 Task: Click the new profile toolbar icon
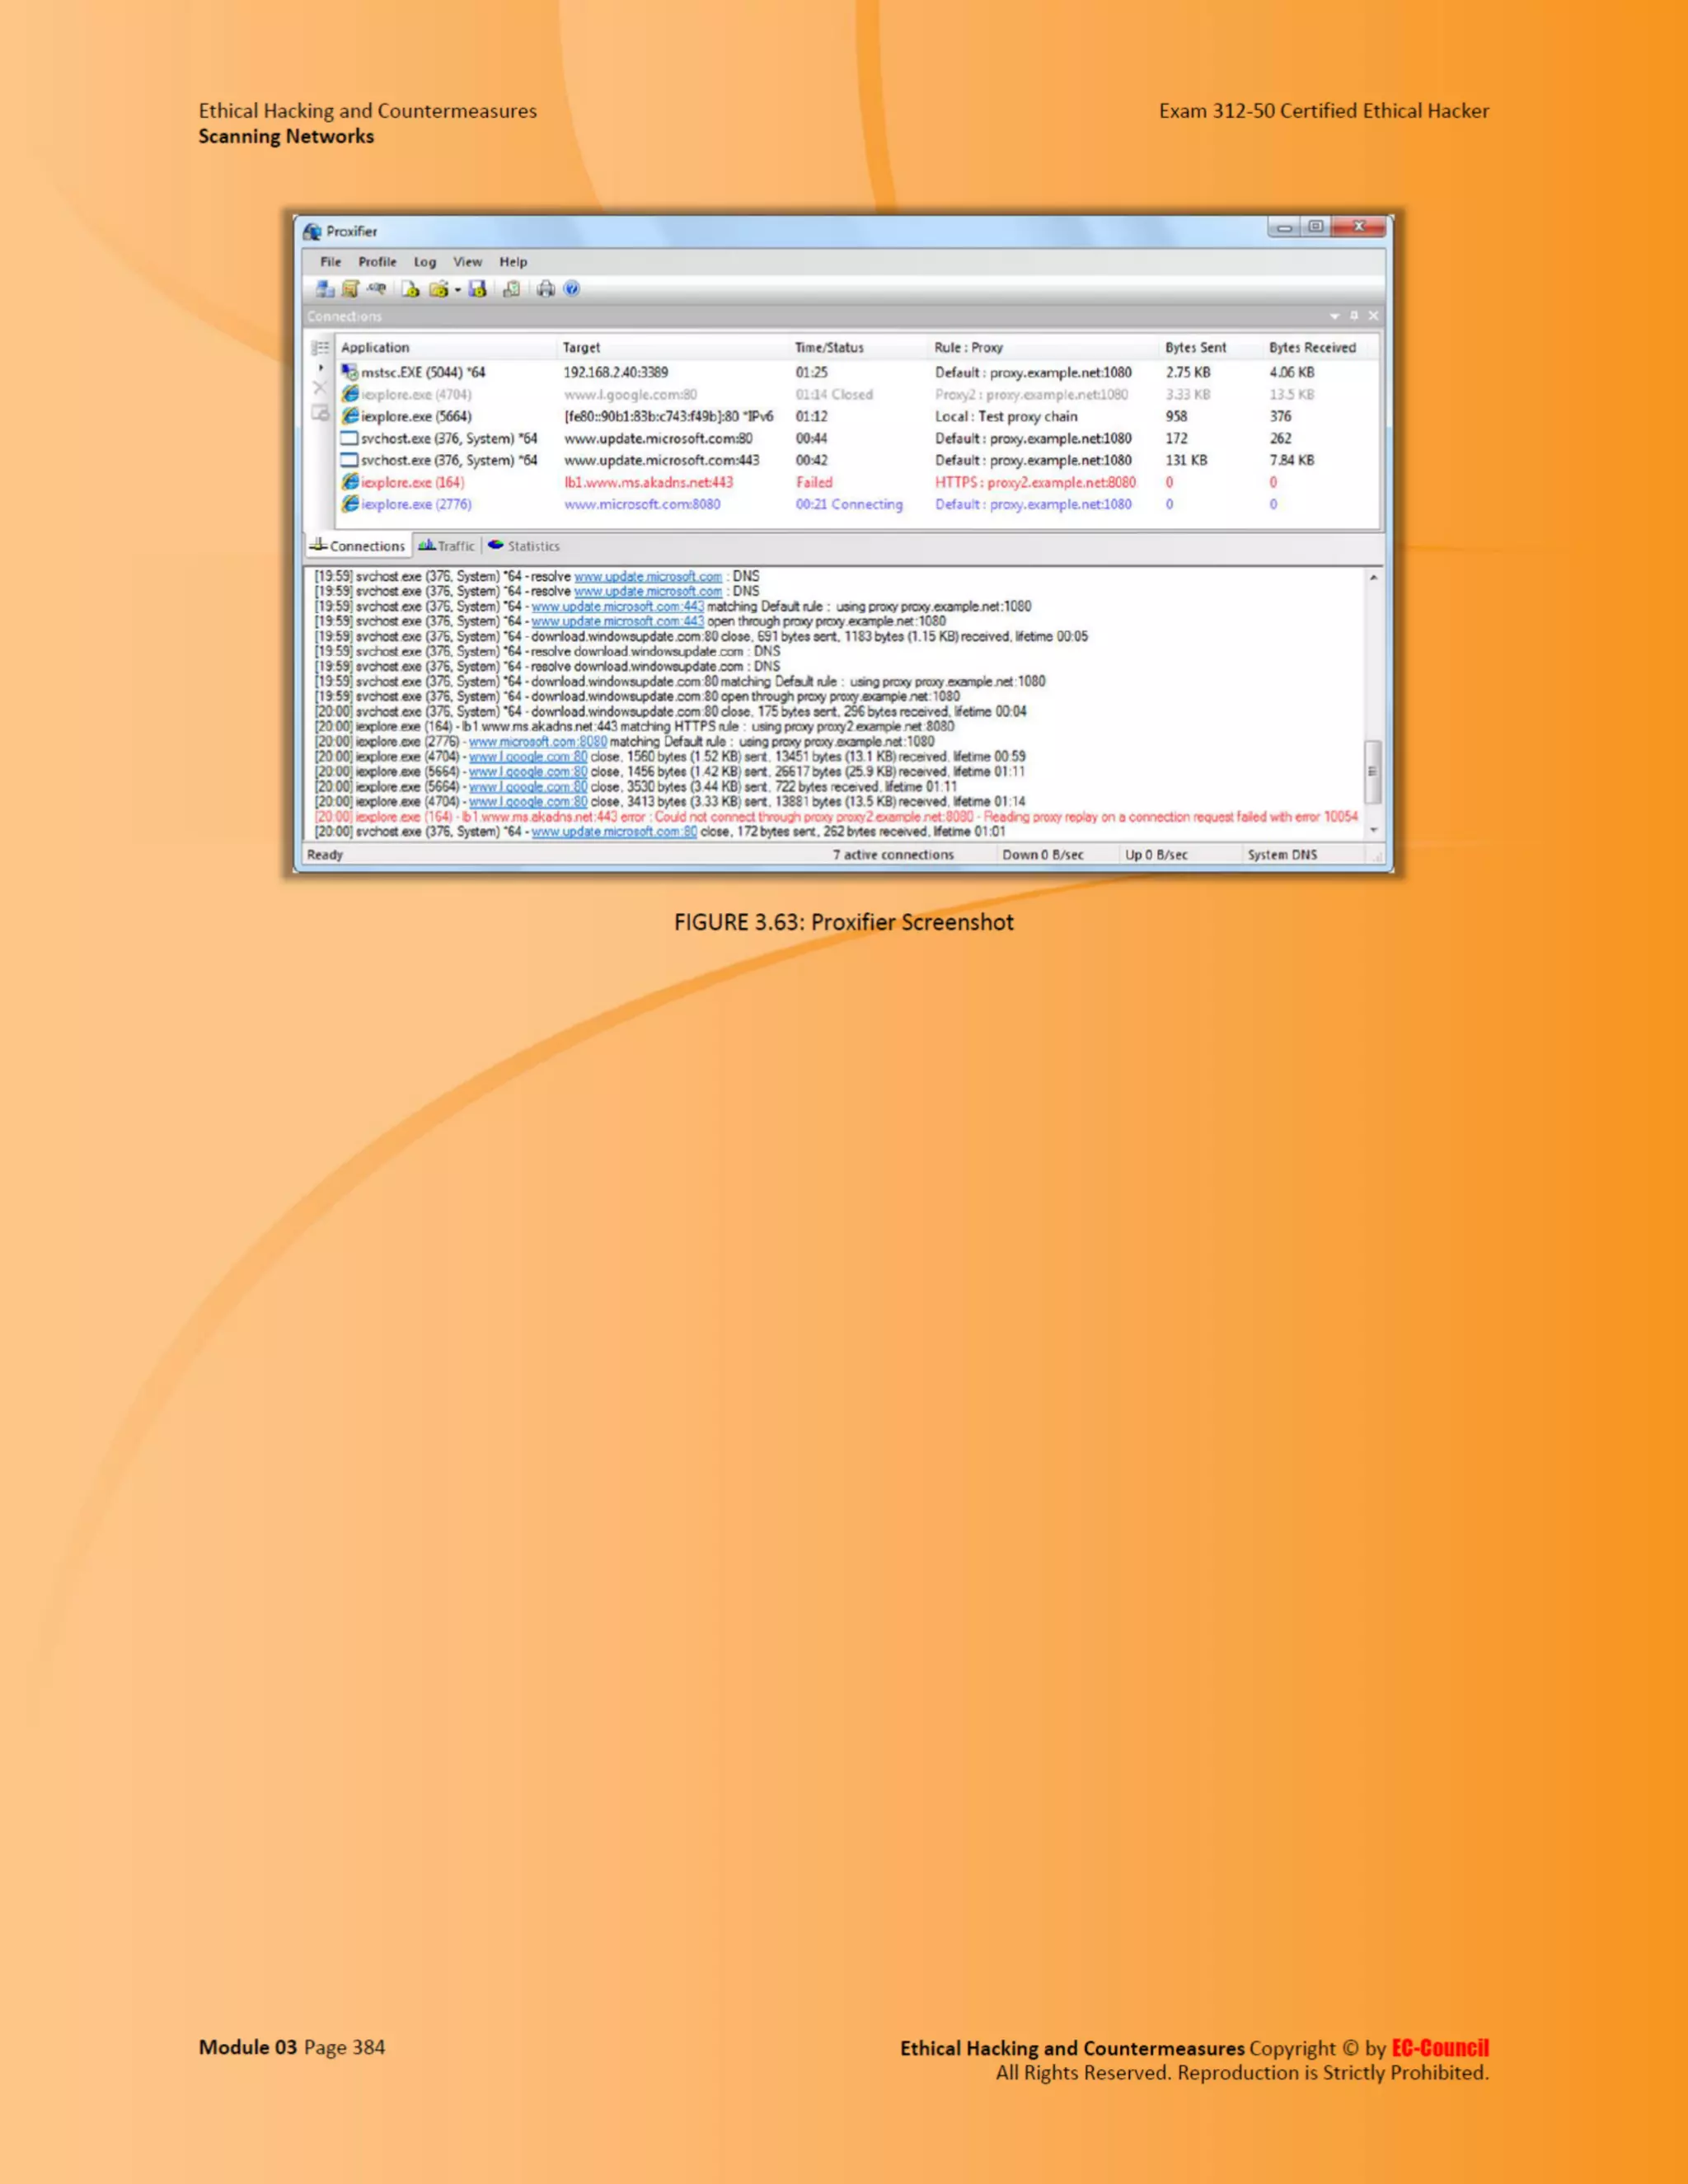pyautogui.click(x=410, y=289)
